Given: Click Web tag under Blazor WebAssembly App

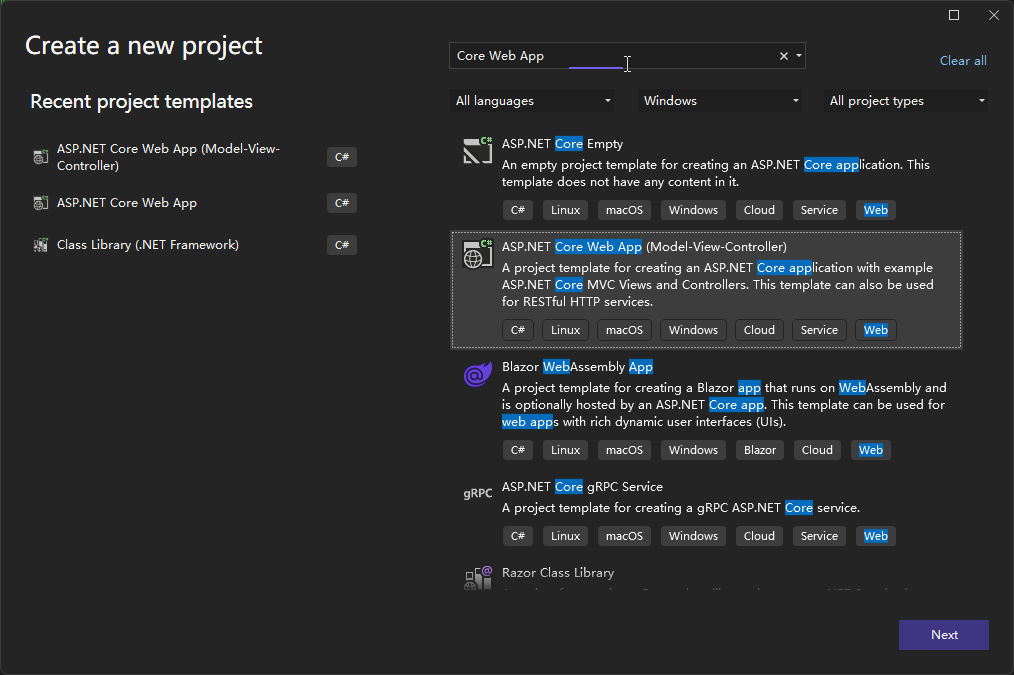Looking at the screenshot, I should [x=870, y=450].
